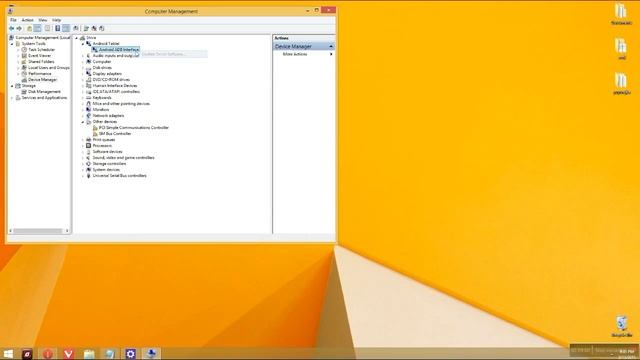Open Disk Management under Storage

pos(44,92)
